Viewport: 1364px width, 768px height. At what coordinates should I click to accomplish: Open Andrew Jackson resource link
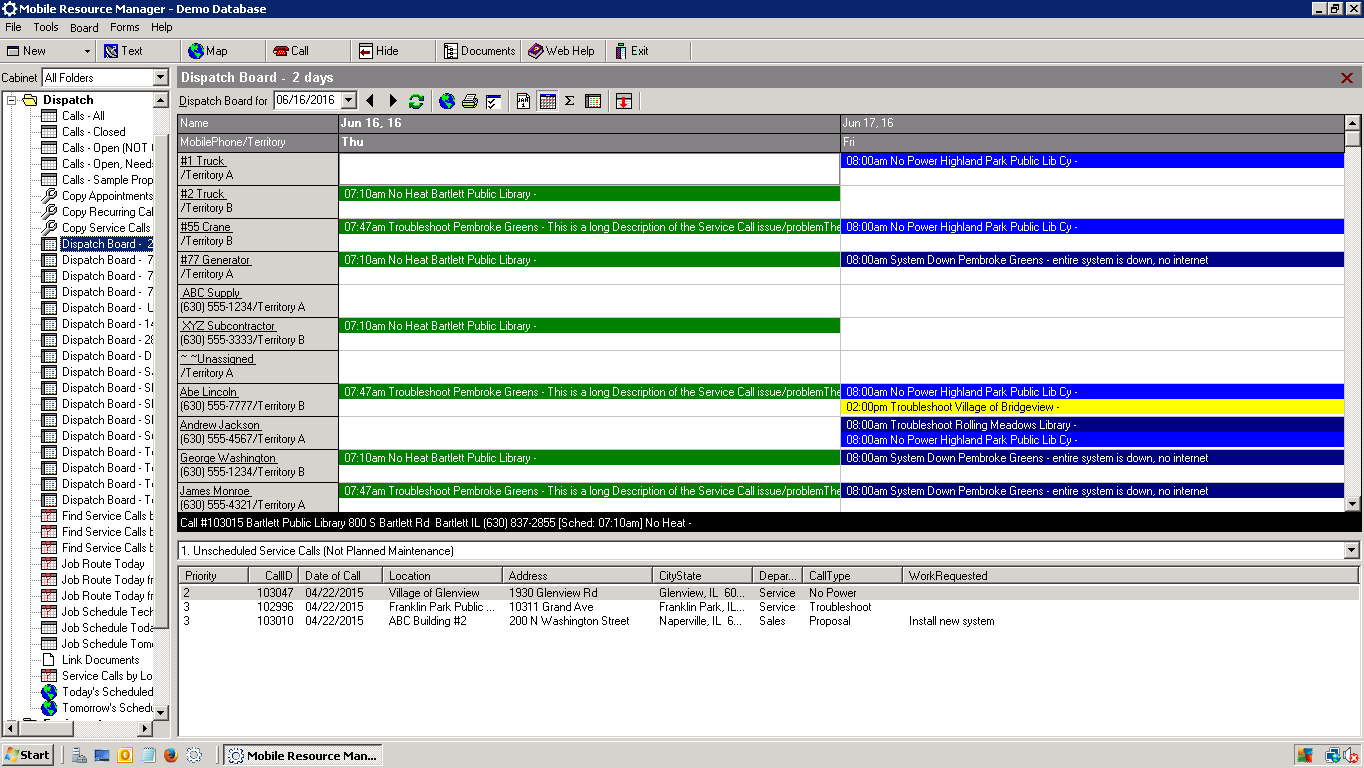(220, 425)
